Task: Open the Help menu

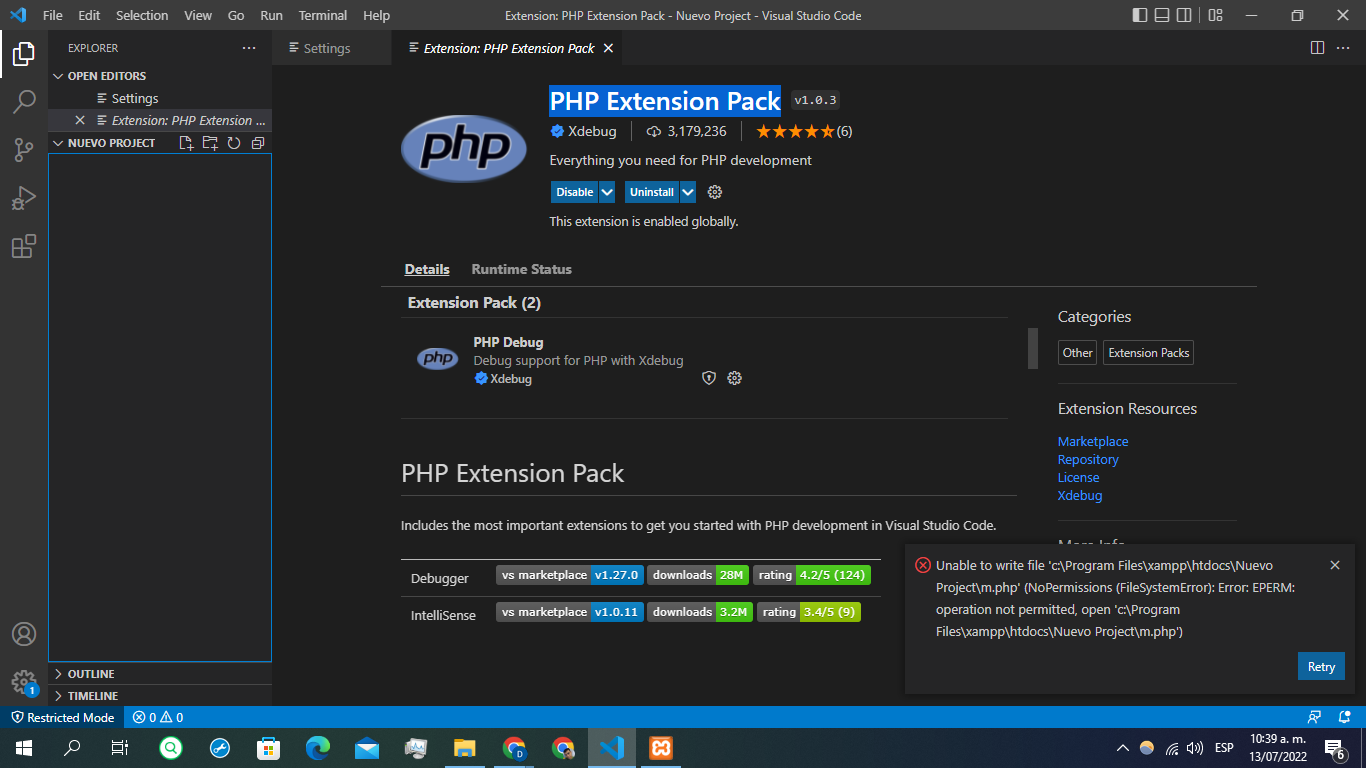Action: pyautogui.click(x=377, y=15)
